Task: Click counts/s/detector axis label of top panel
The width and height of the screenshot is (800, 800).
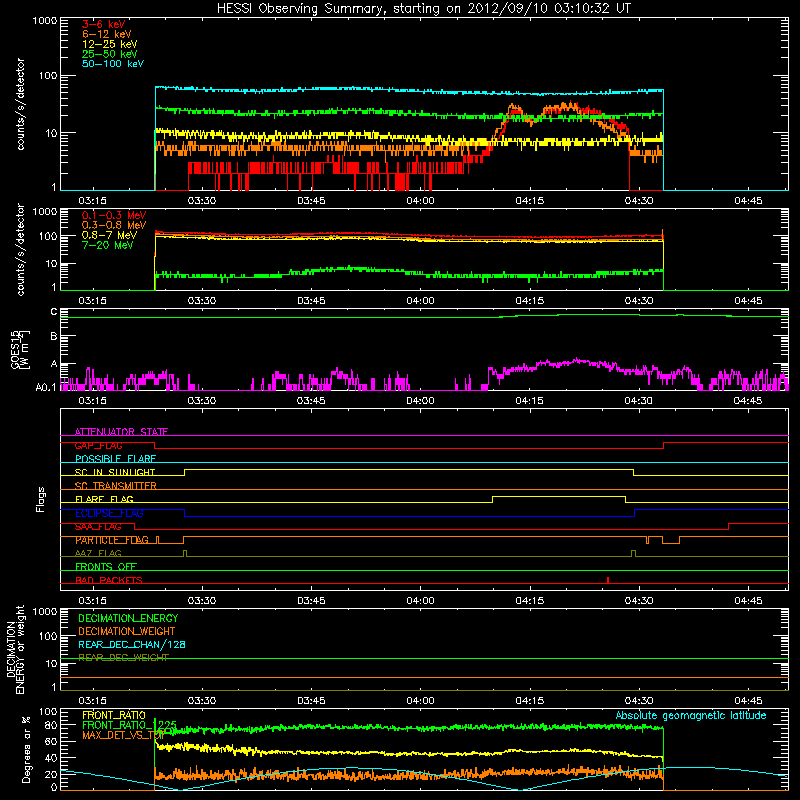Action: [20, 104]
